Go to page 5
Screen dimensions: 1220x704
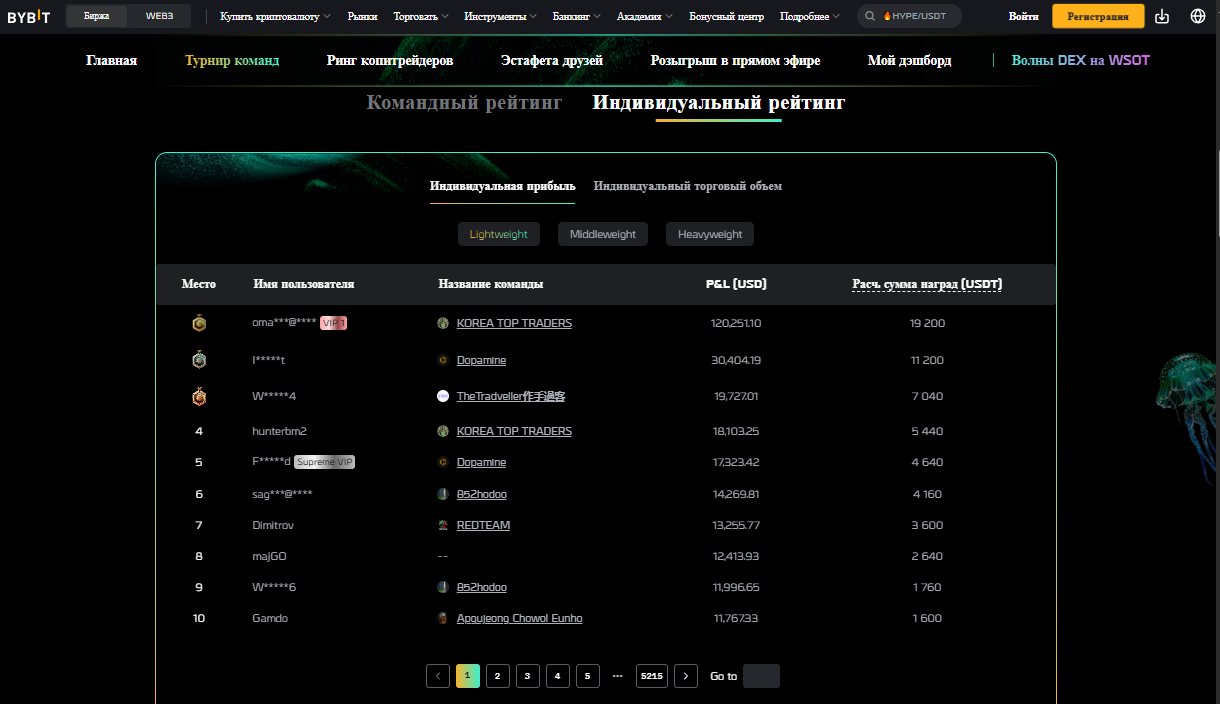(x=588, y=676)
